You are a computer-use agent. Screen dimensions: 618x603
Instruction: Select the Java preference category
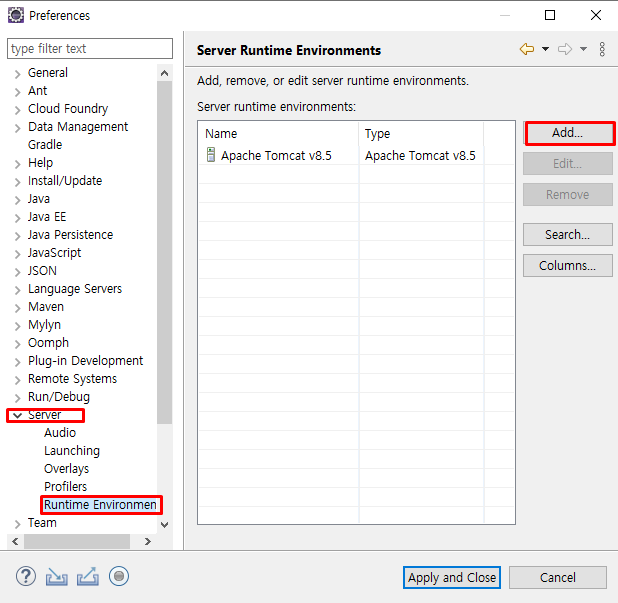point(39,199)
